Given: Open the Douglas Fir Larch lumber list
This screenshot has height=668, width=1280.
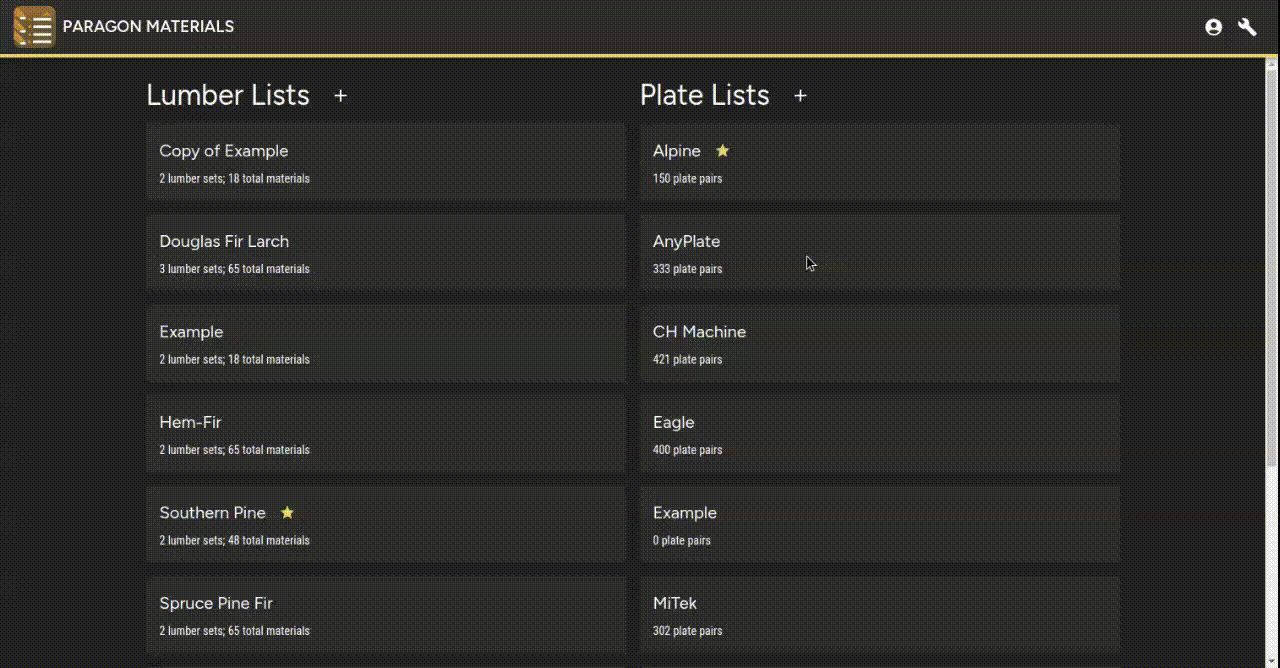Looking at the screenshot, I should (385, 253).
